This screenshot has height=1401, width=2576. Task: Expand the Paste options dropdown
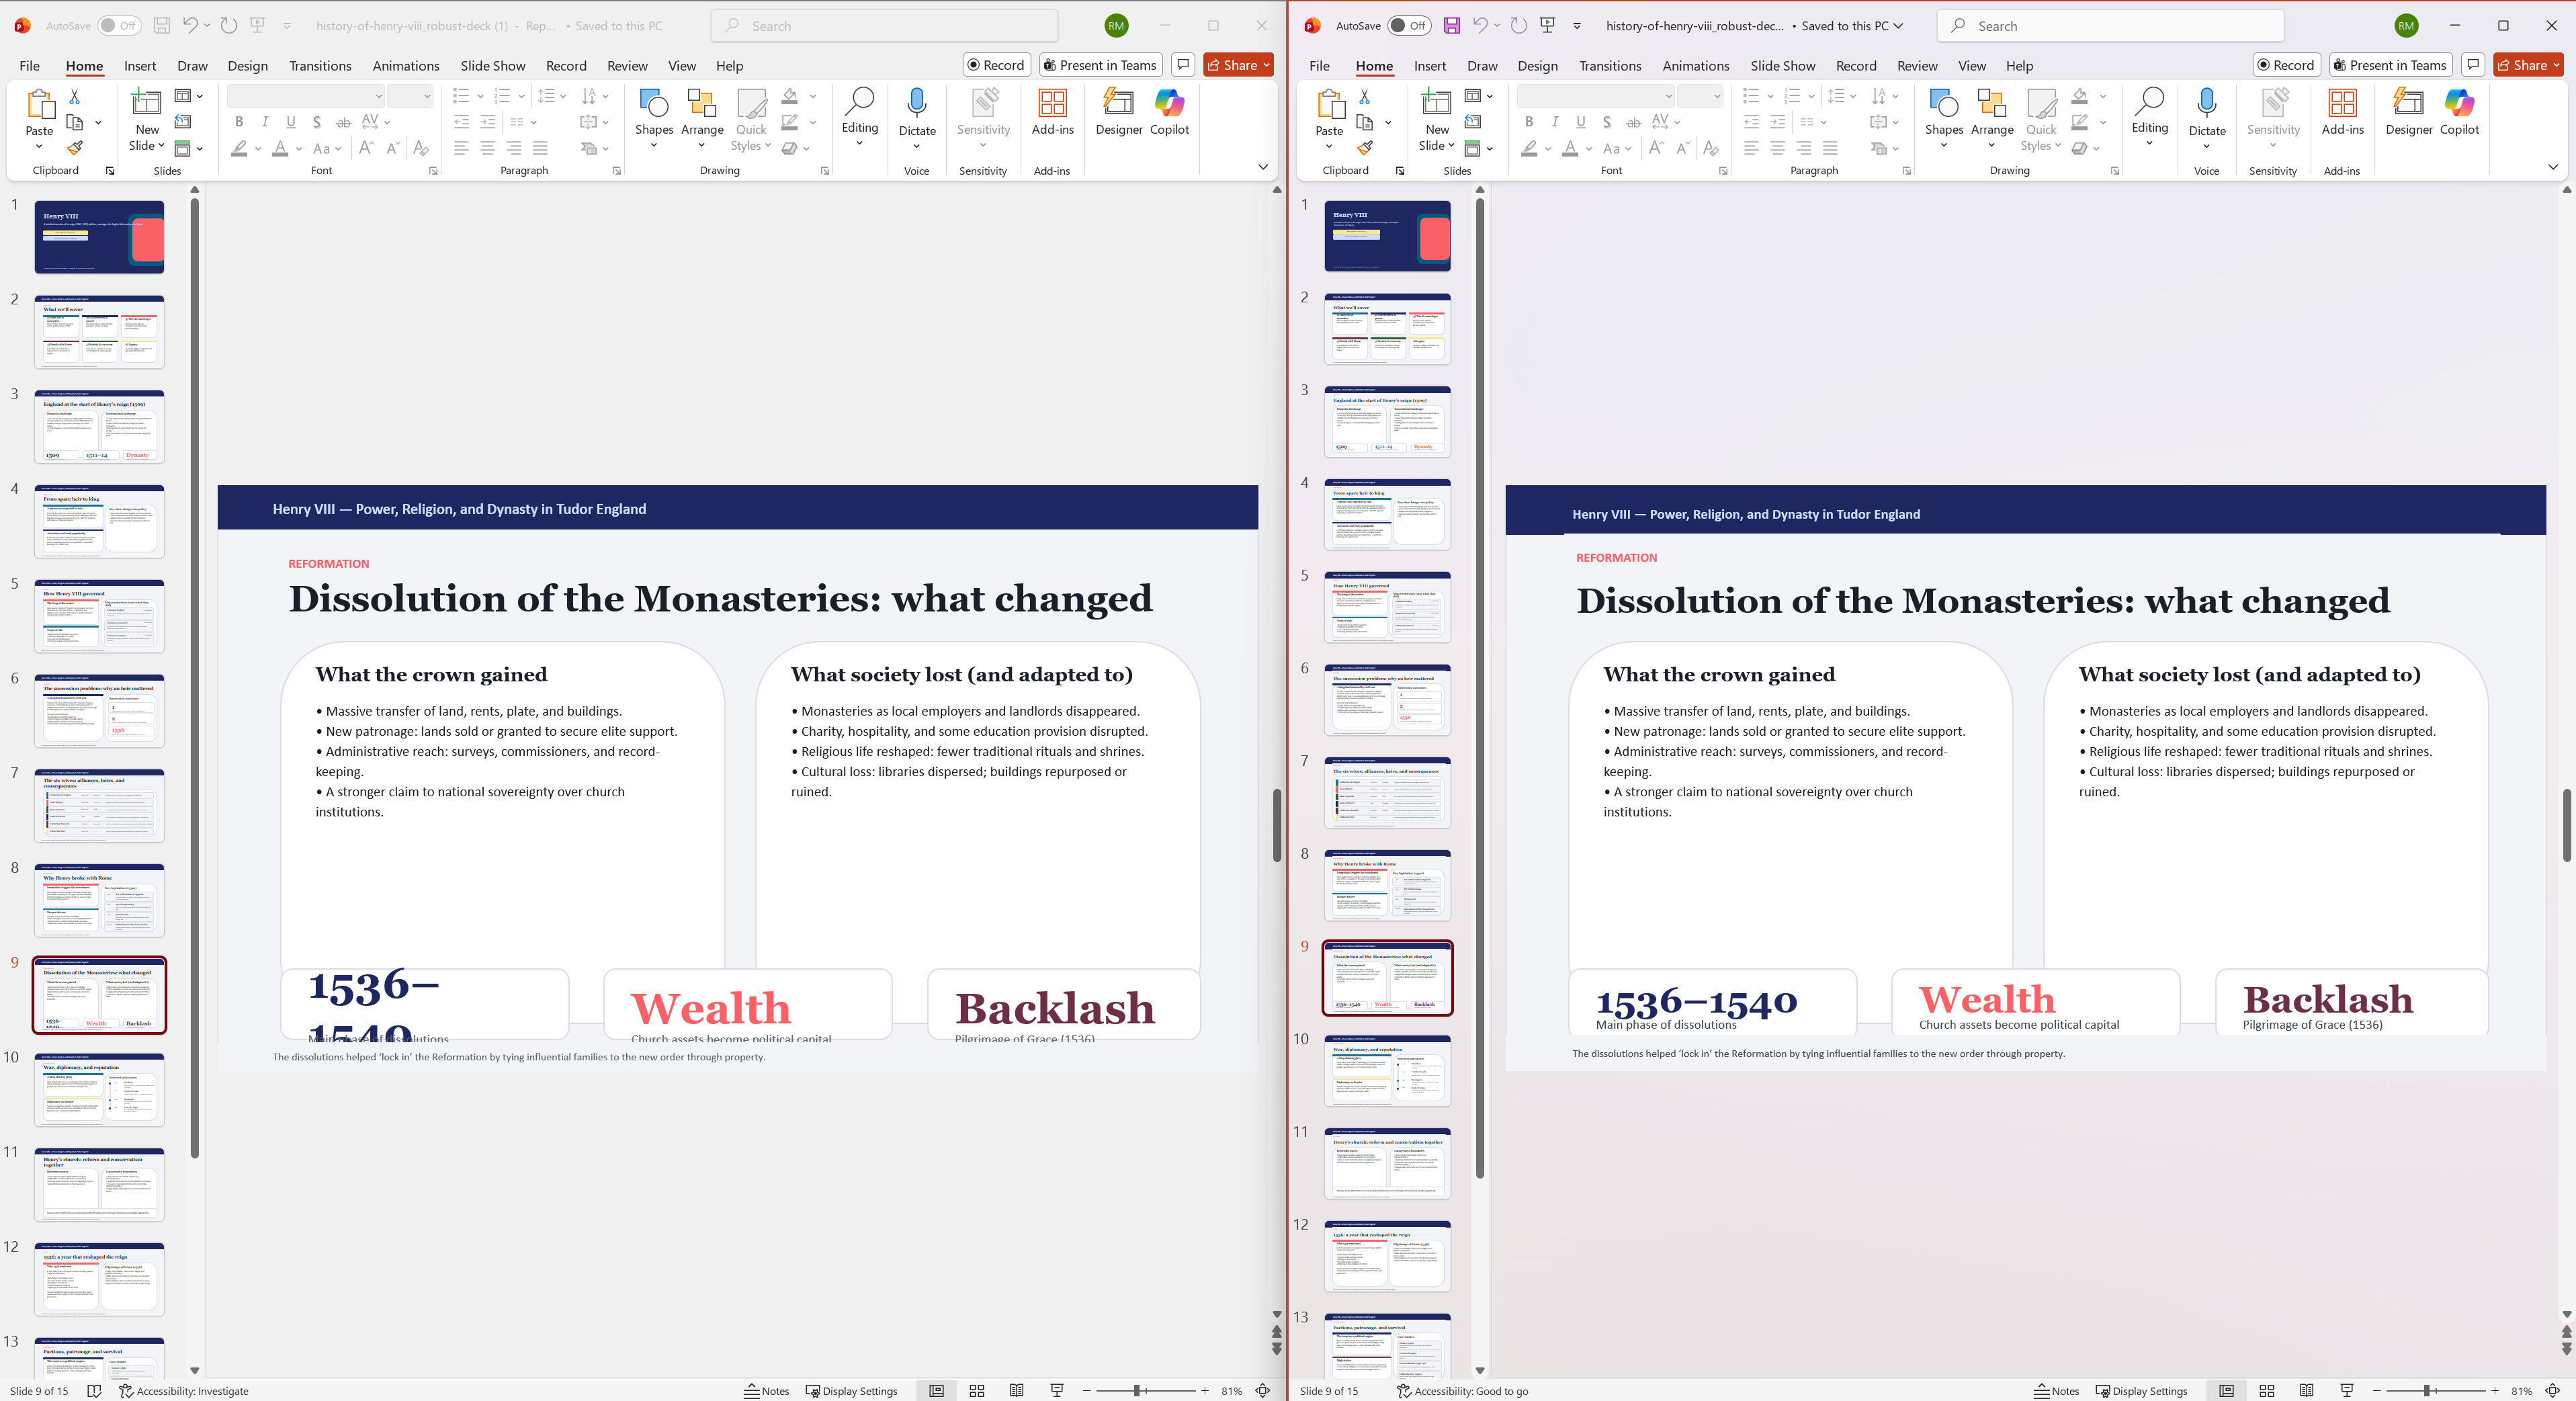(39, 145)
